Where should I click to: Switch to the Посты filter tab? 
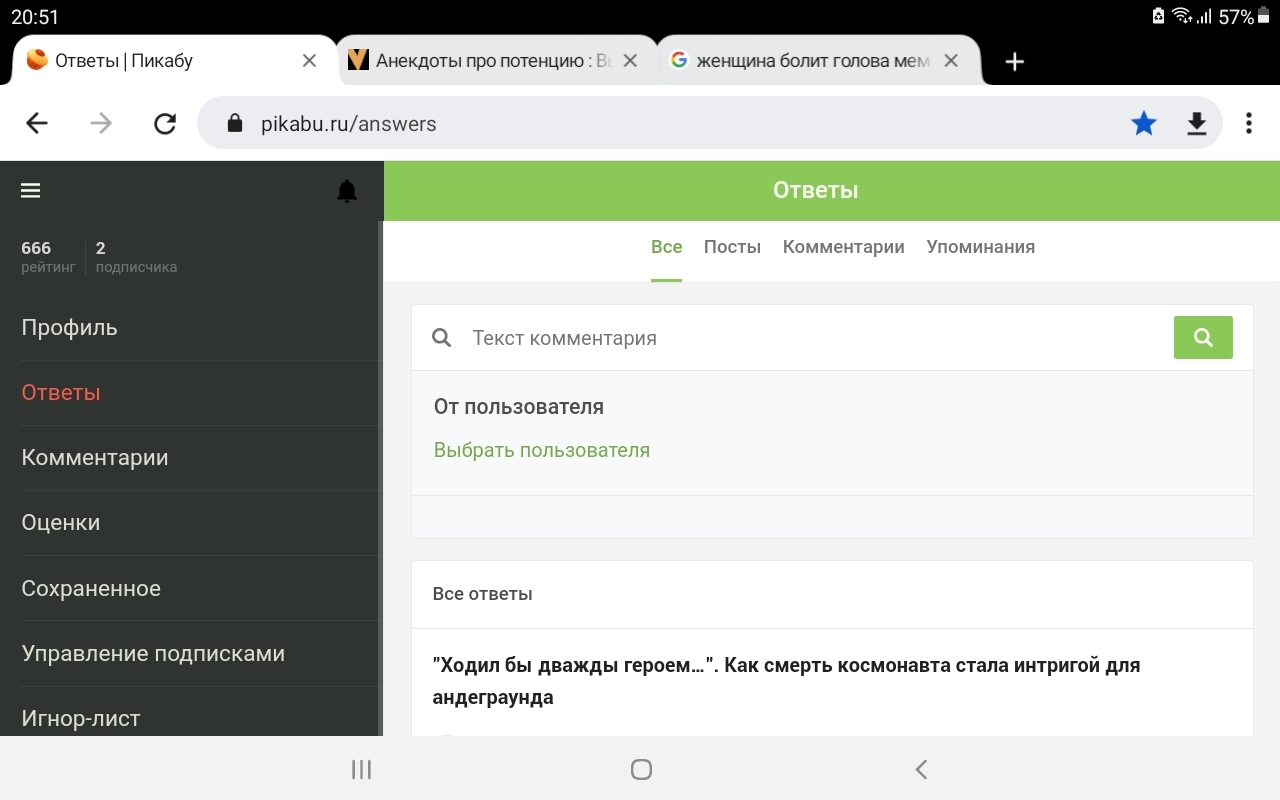(x=732, y=247)
